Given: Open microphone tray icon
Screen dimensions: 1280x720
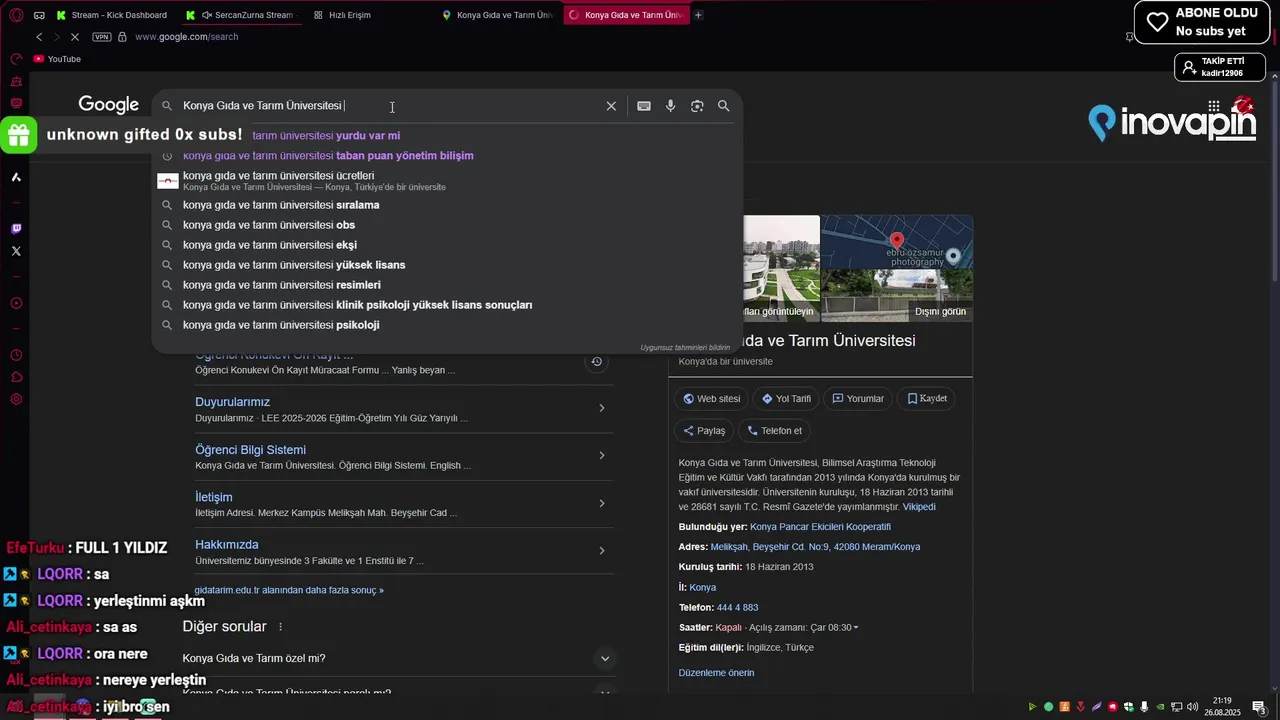Looking at the screenshot, I should [1144, 707].
